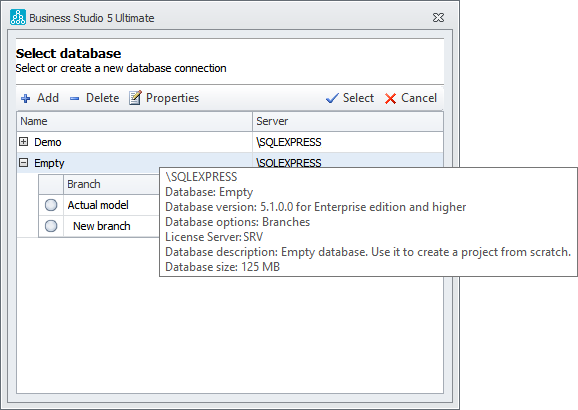Click the red X Cancel icon
Viewport: 578px width, 410px height.
click(390, 98)
